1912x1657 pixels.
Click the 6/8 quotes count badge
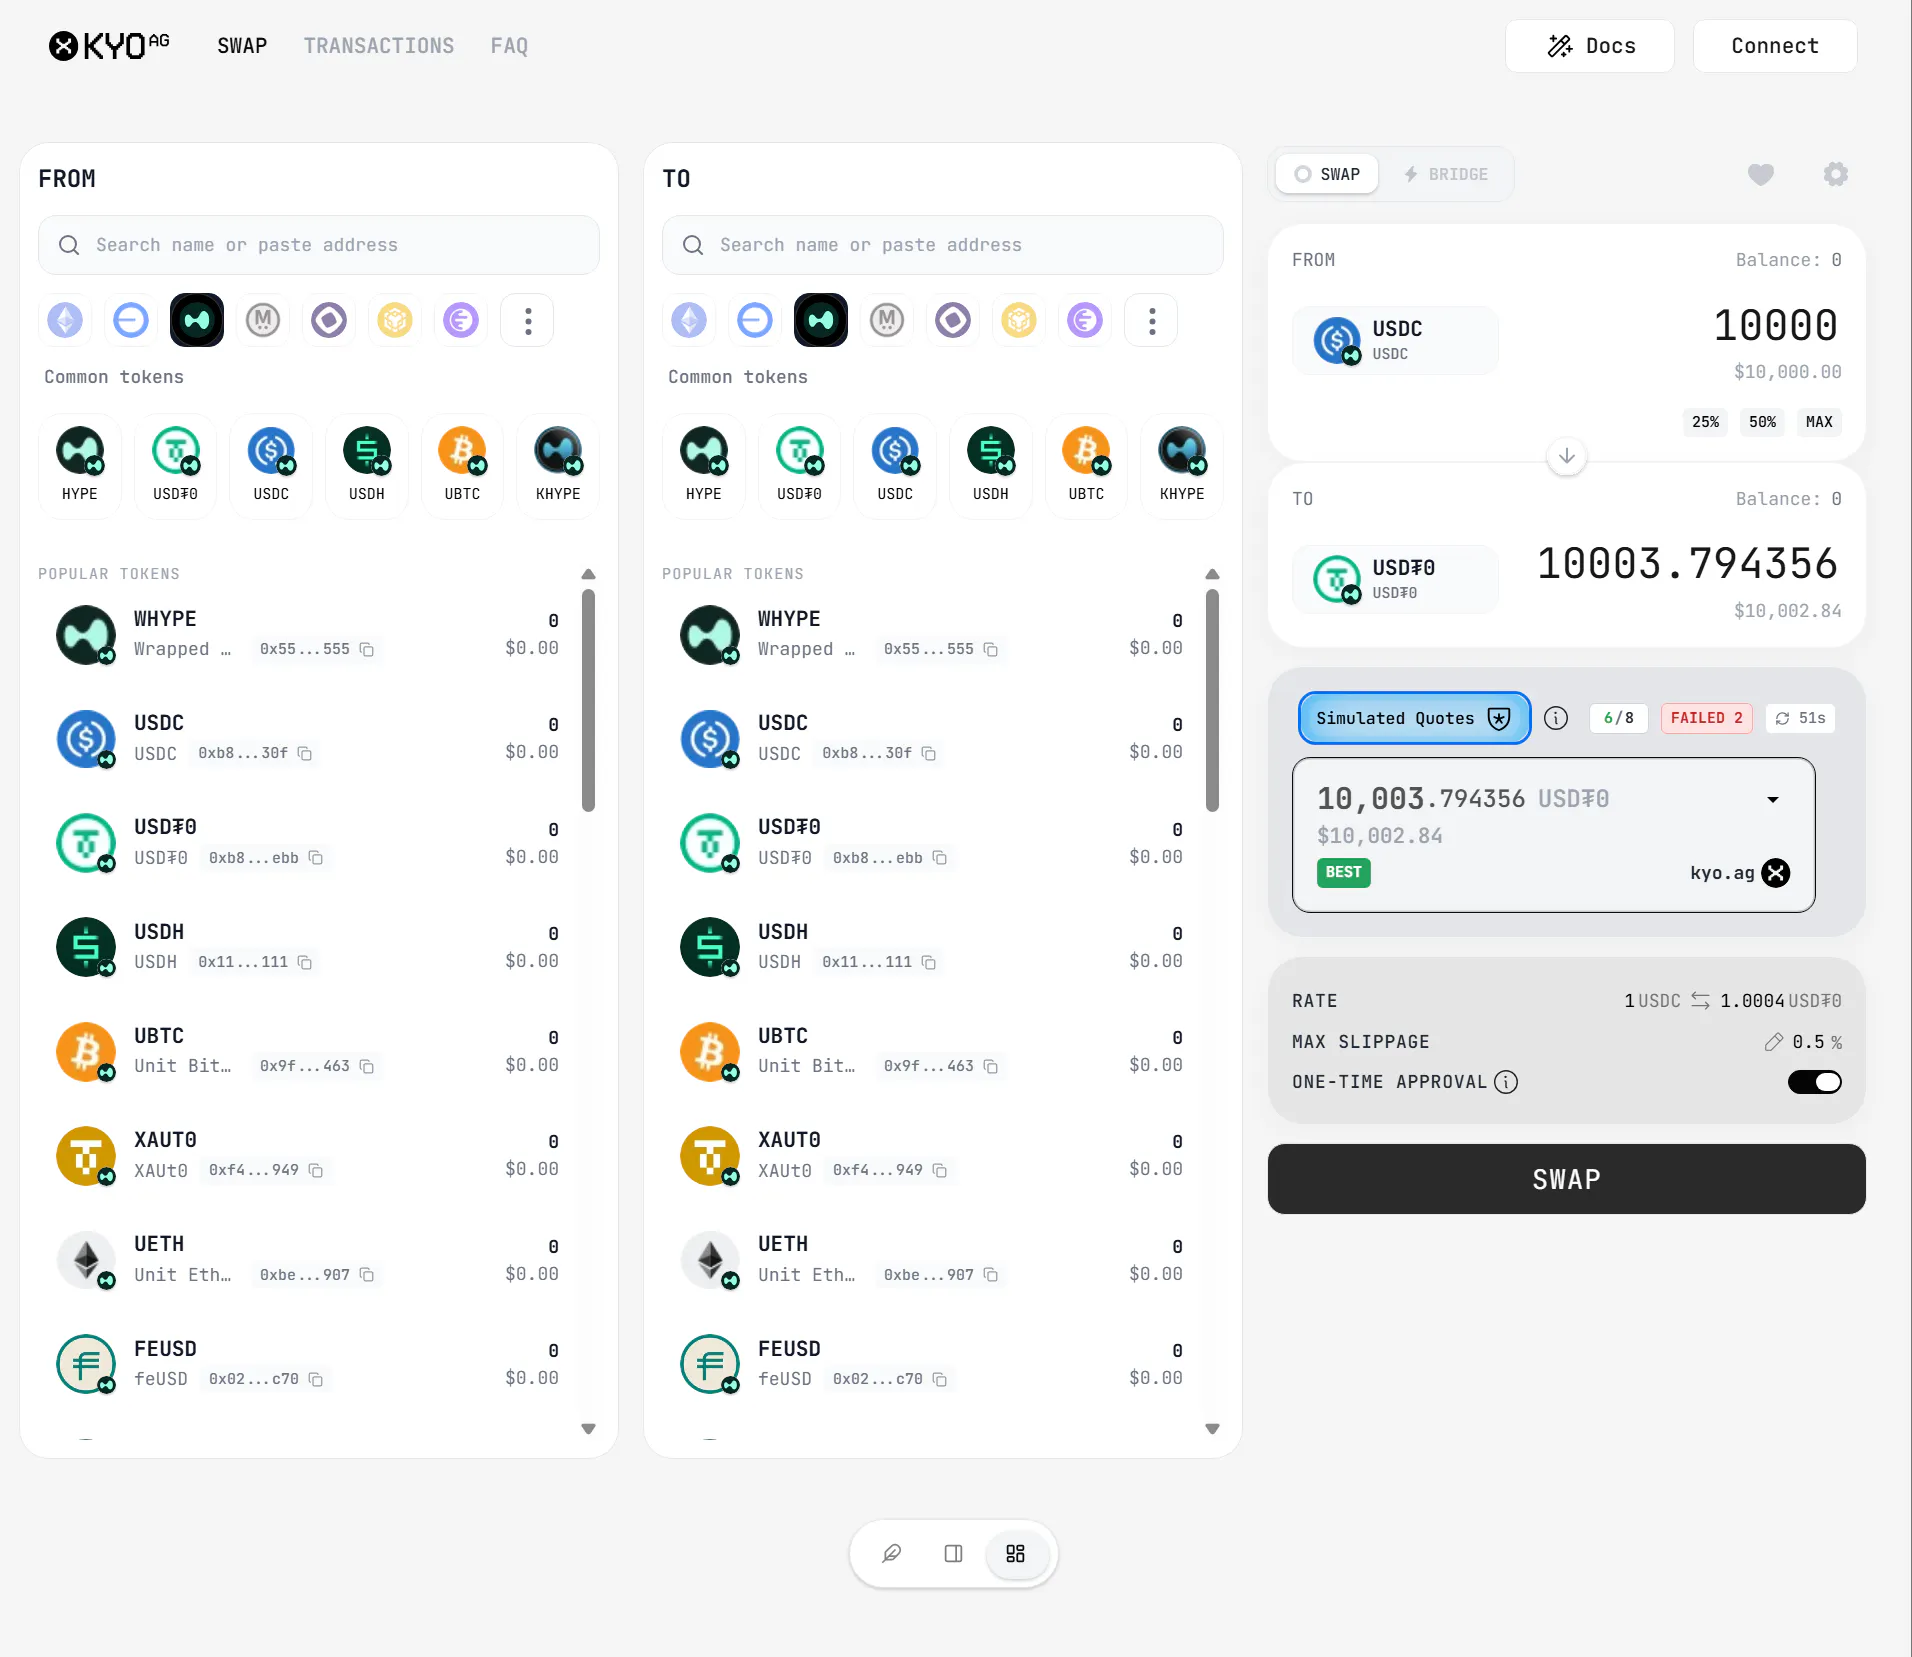coord(1618,718)
